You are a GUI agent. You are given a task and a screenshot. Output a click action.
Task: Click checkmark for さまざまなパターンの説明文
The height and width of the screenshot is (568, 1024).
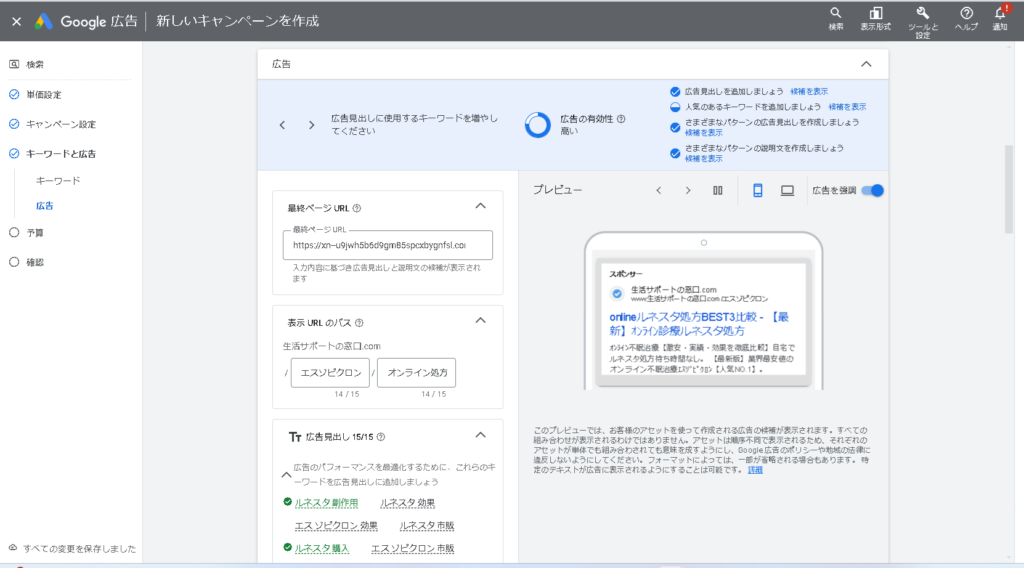tap(675, 153)
